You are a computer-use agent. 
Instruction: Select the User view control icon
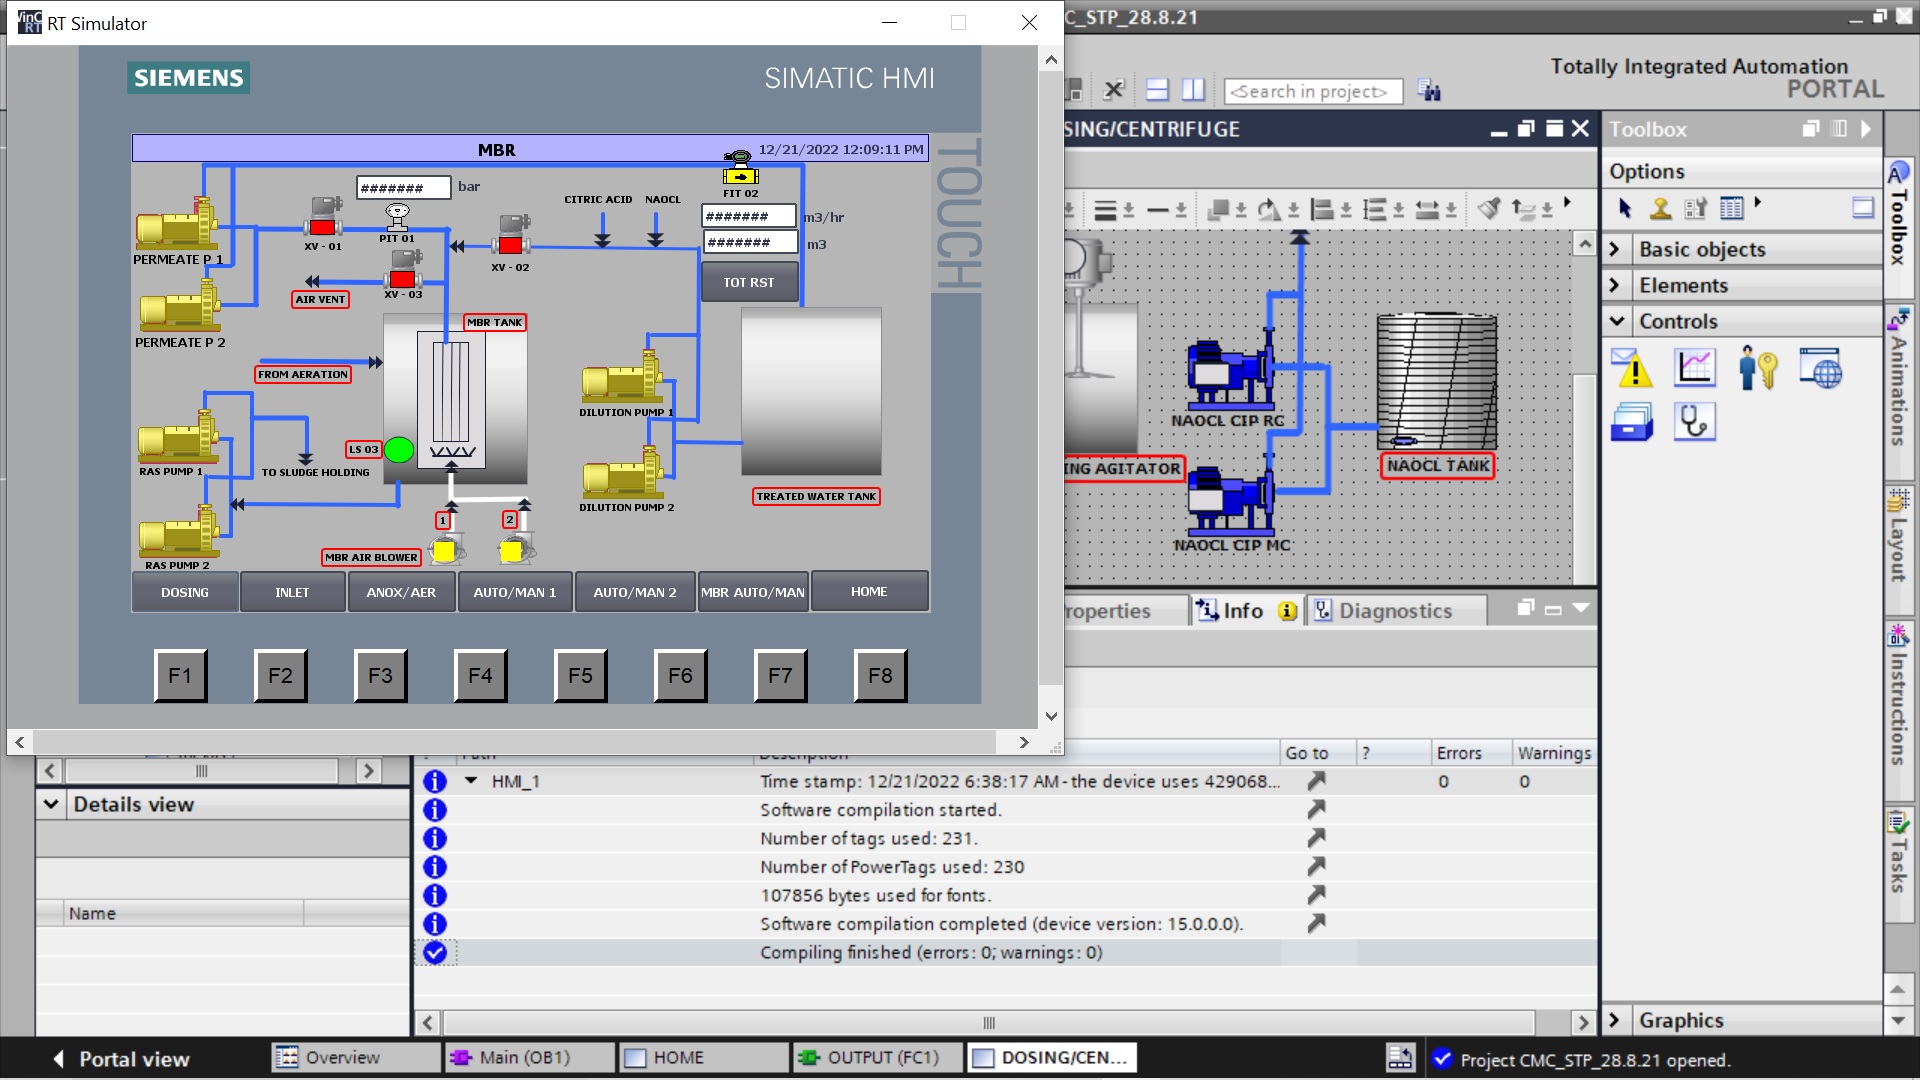point(1757,369)
